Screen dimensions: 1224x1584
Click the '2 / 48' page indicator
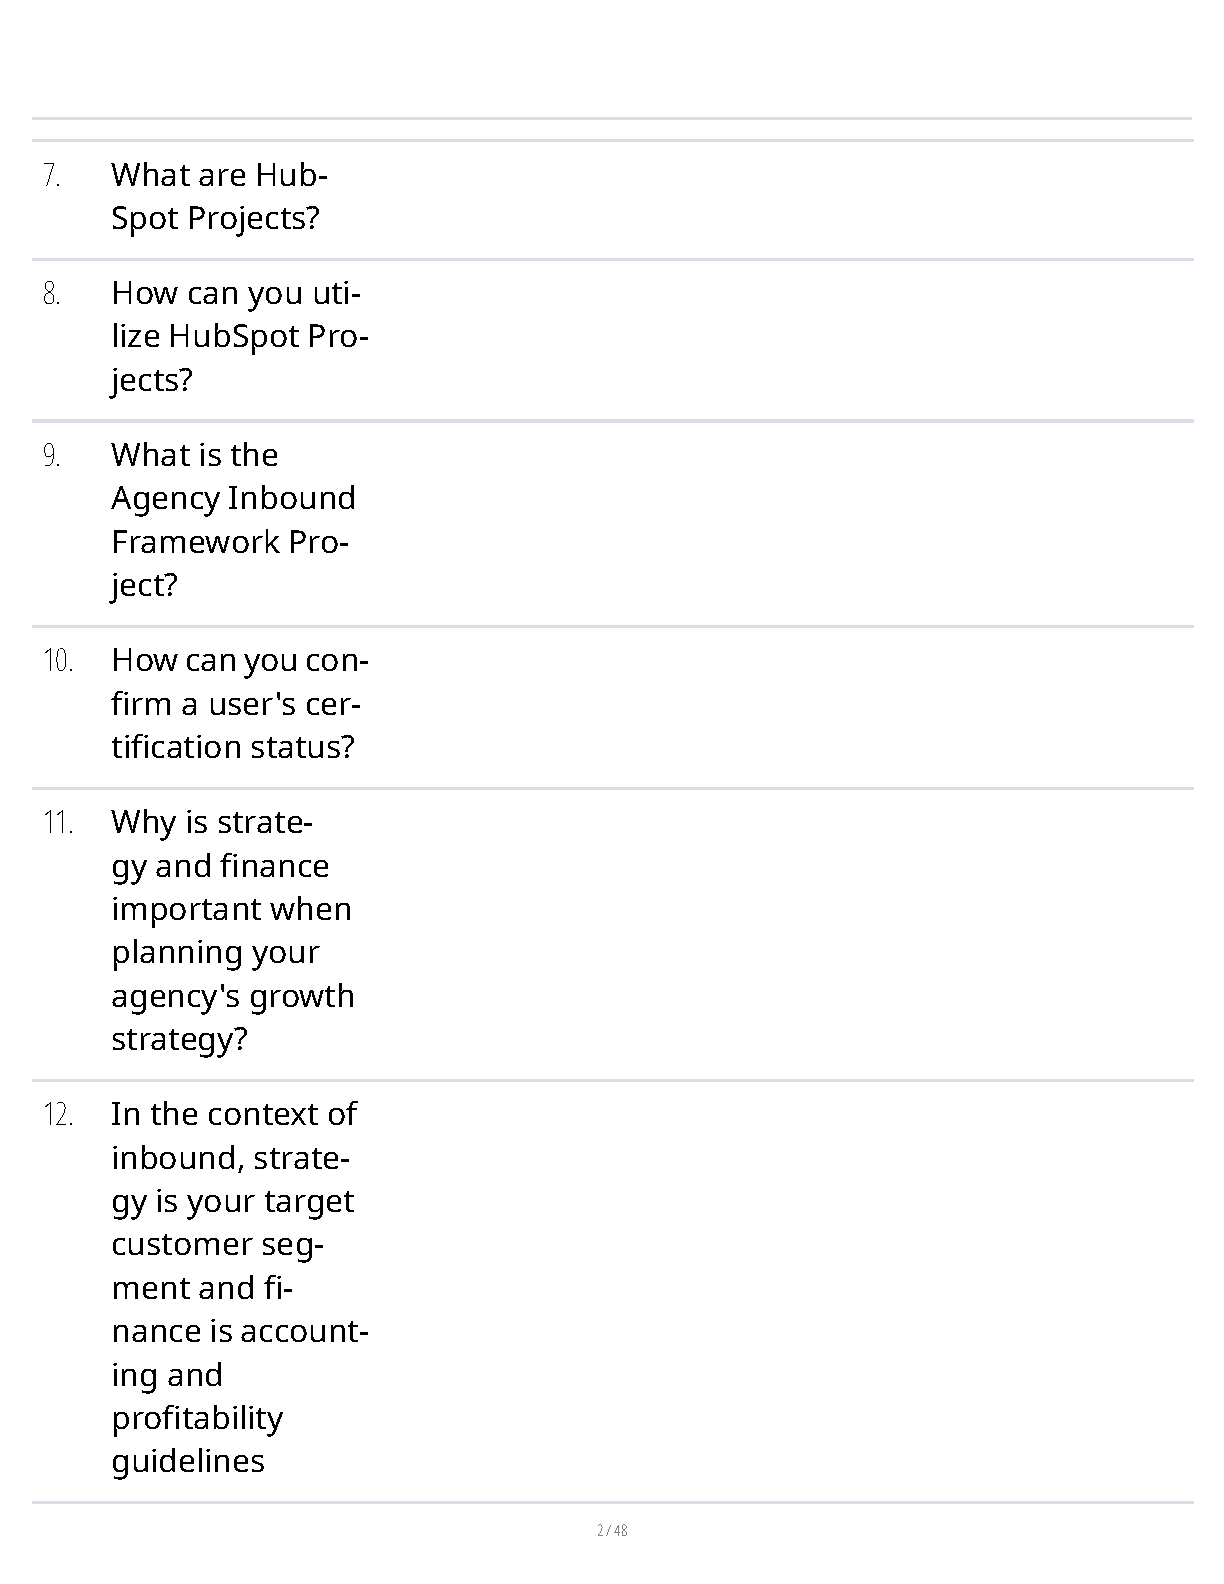[612, 1530]
